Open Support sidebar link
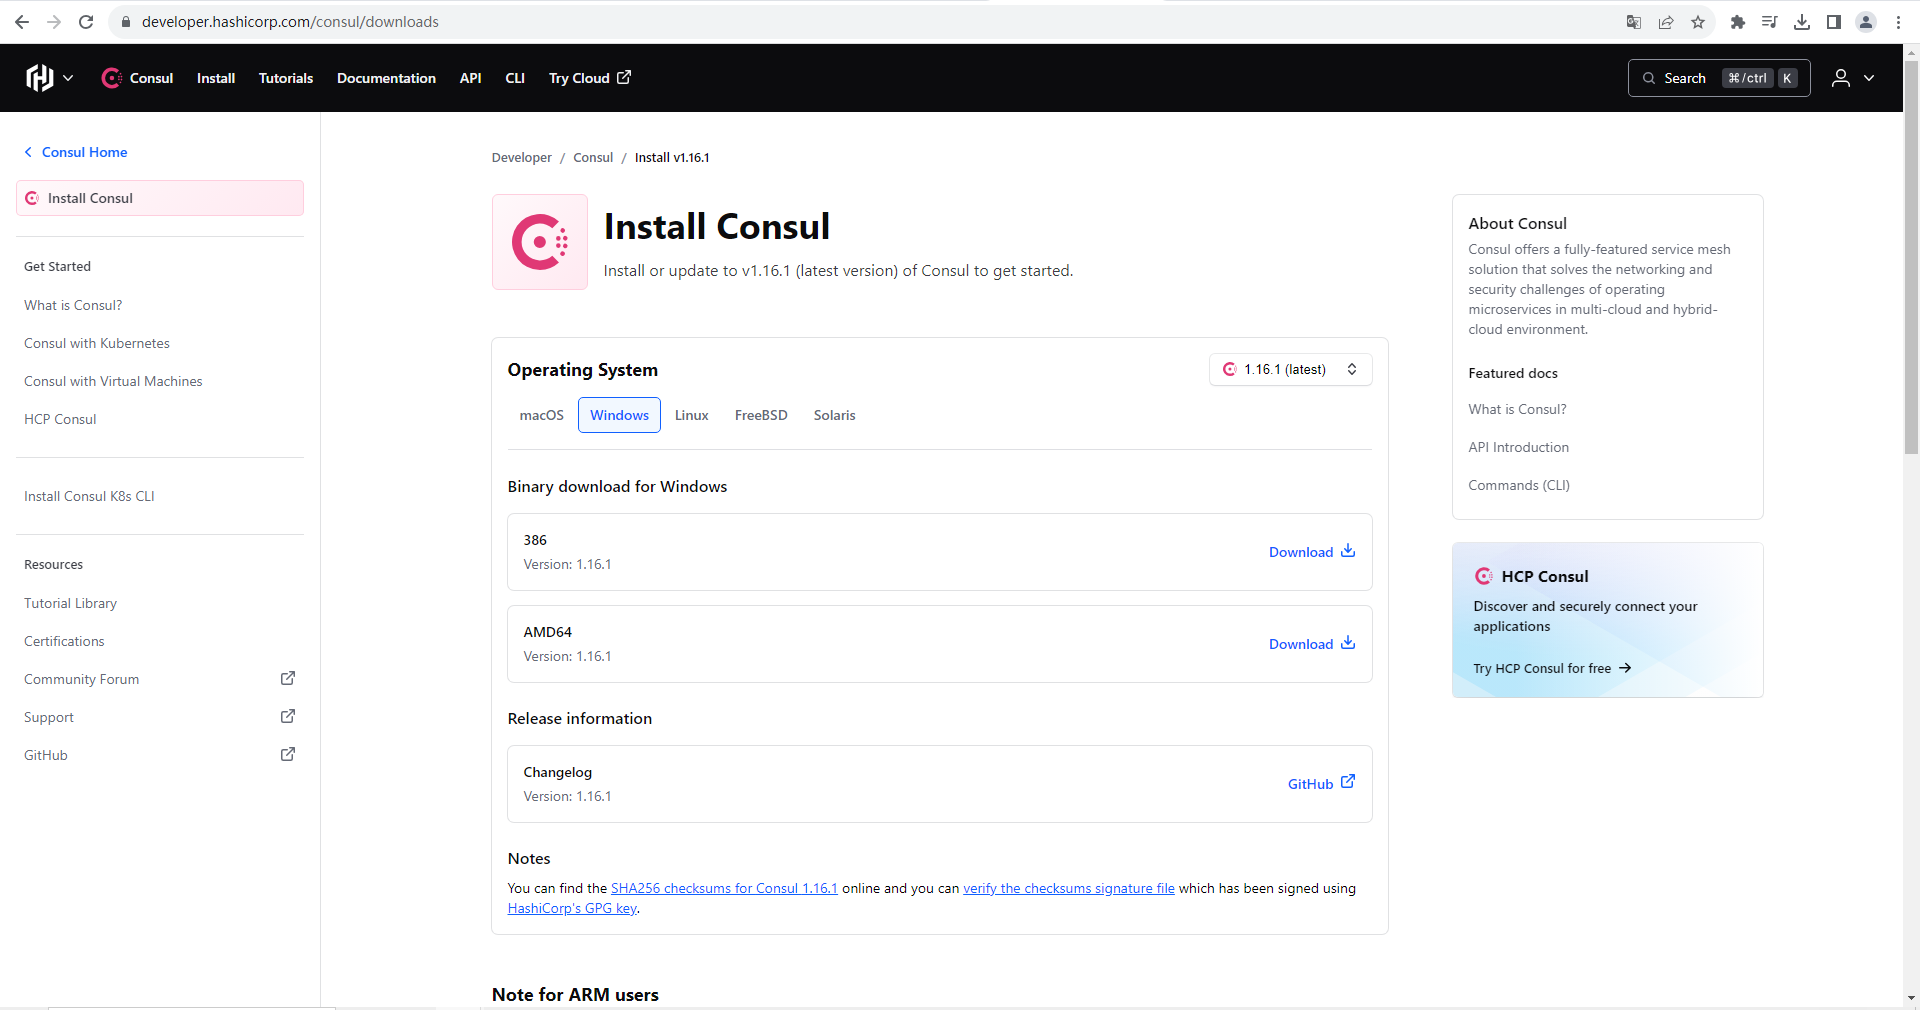 click(x=49, y=717)
